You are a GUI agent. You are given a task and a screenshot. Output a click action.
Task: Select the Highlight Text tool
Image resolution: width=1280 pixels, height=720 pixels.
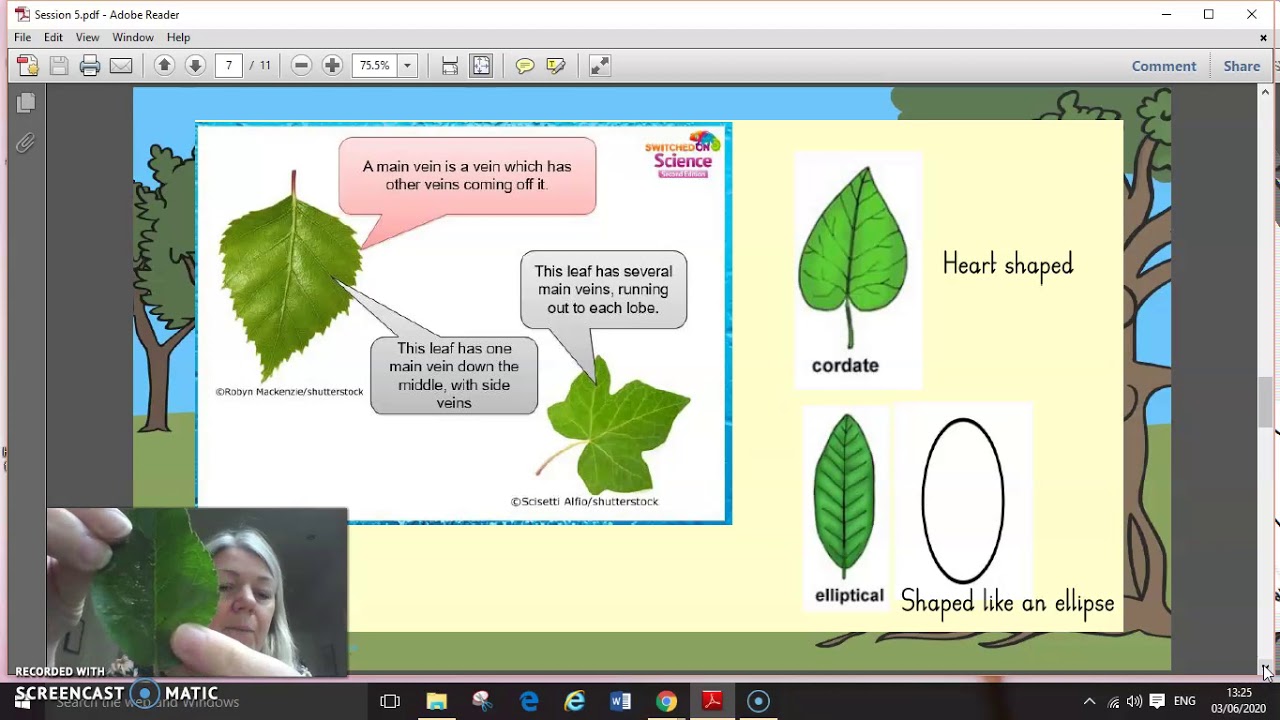point(556,66)
